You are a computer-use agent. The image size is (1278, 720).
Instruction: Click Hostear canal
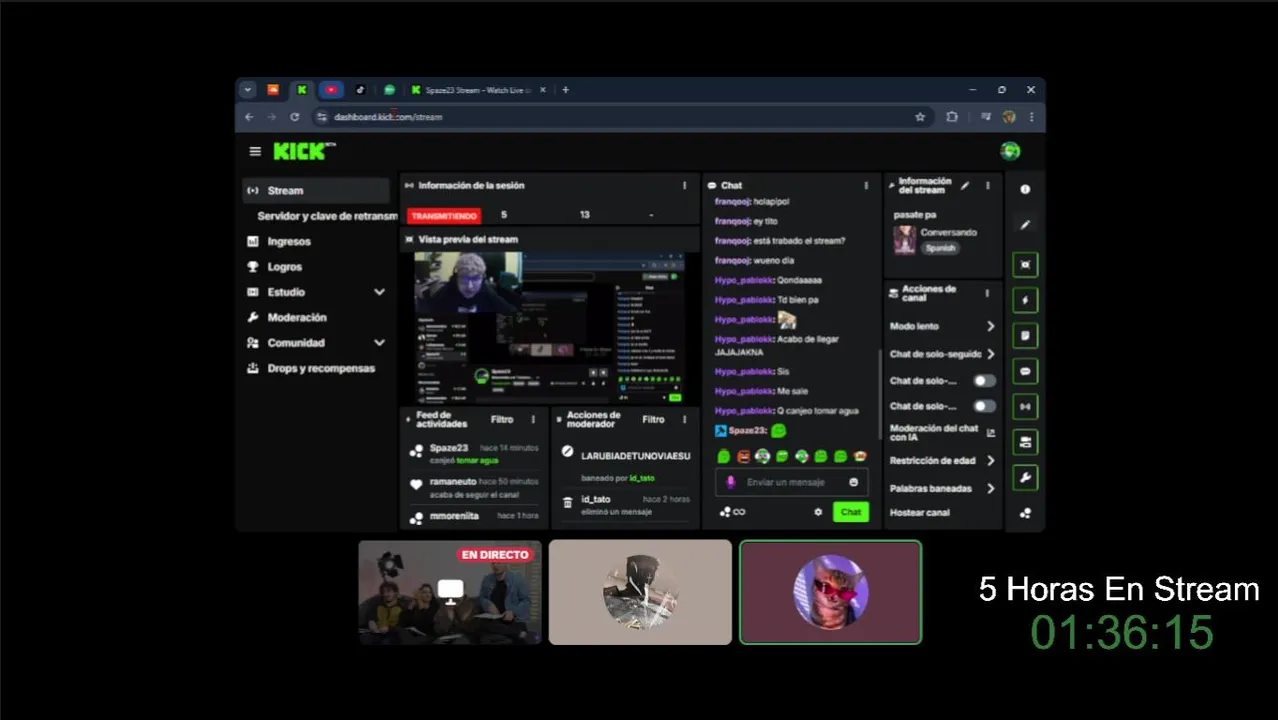point(920,513)
